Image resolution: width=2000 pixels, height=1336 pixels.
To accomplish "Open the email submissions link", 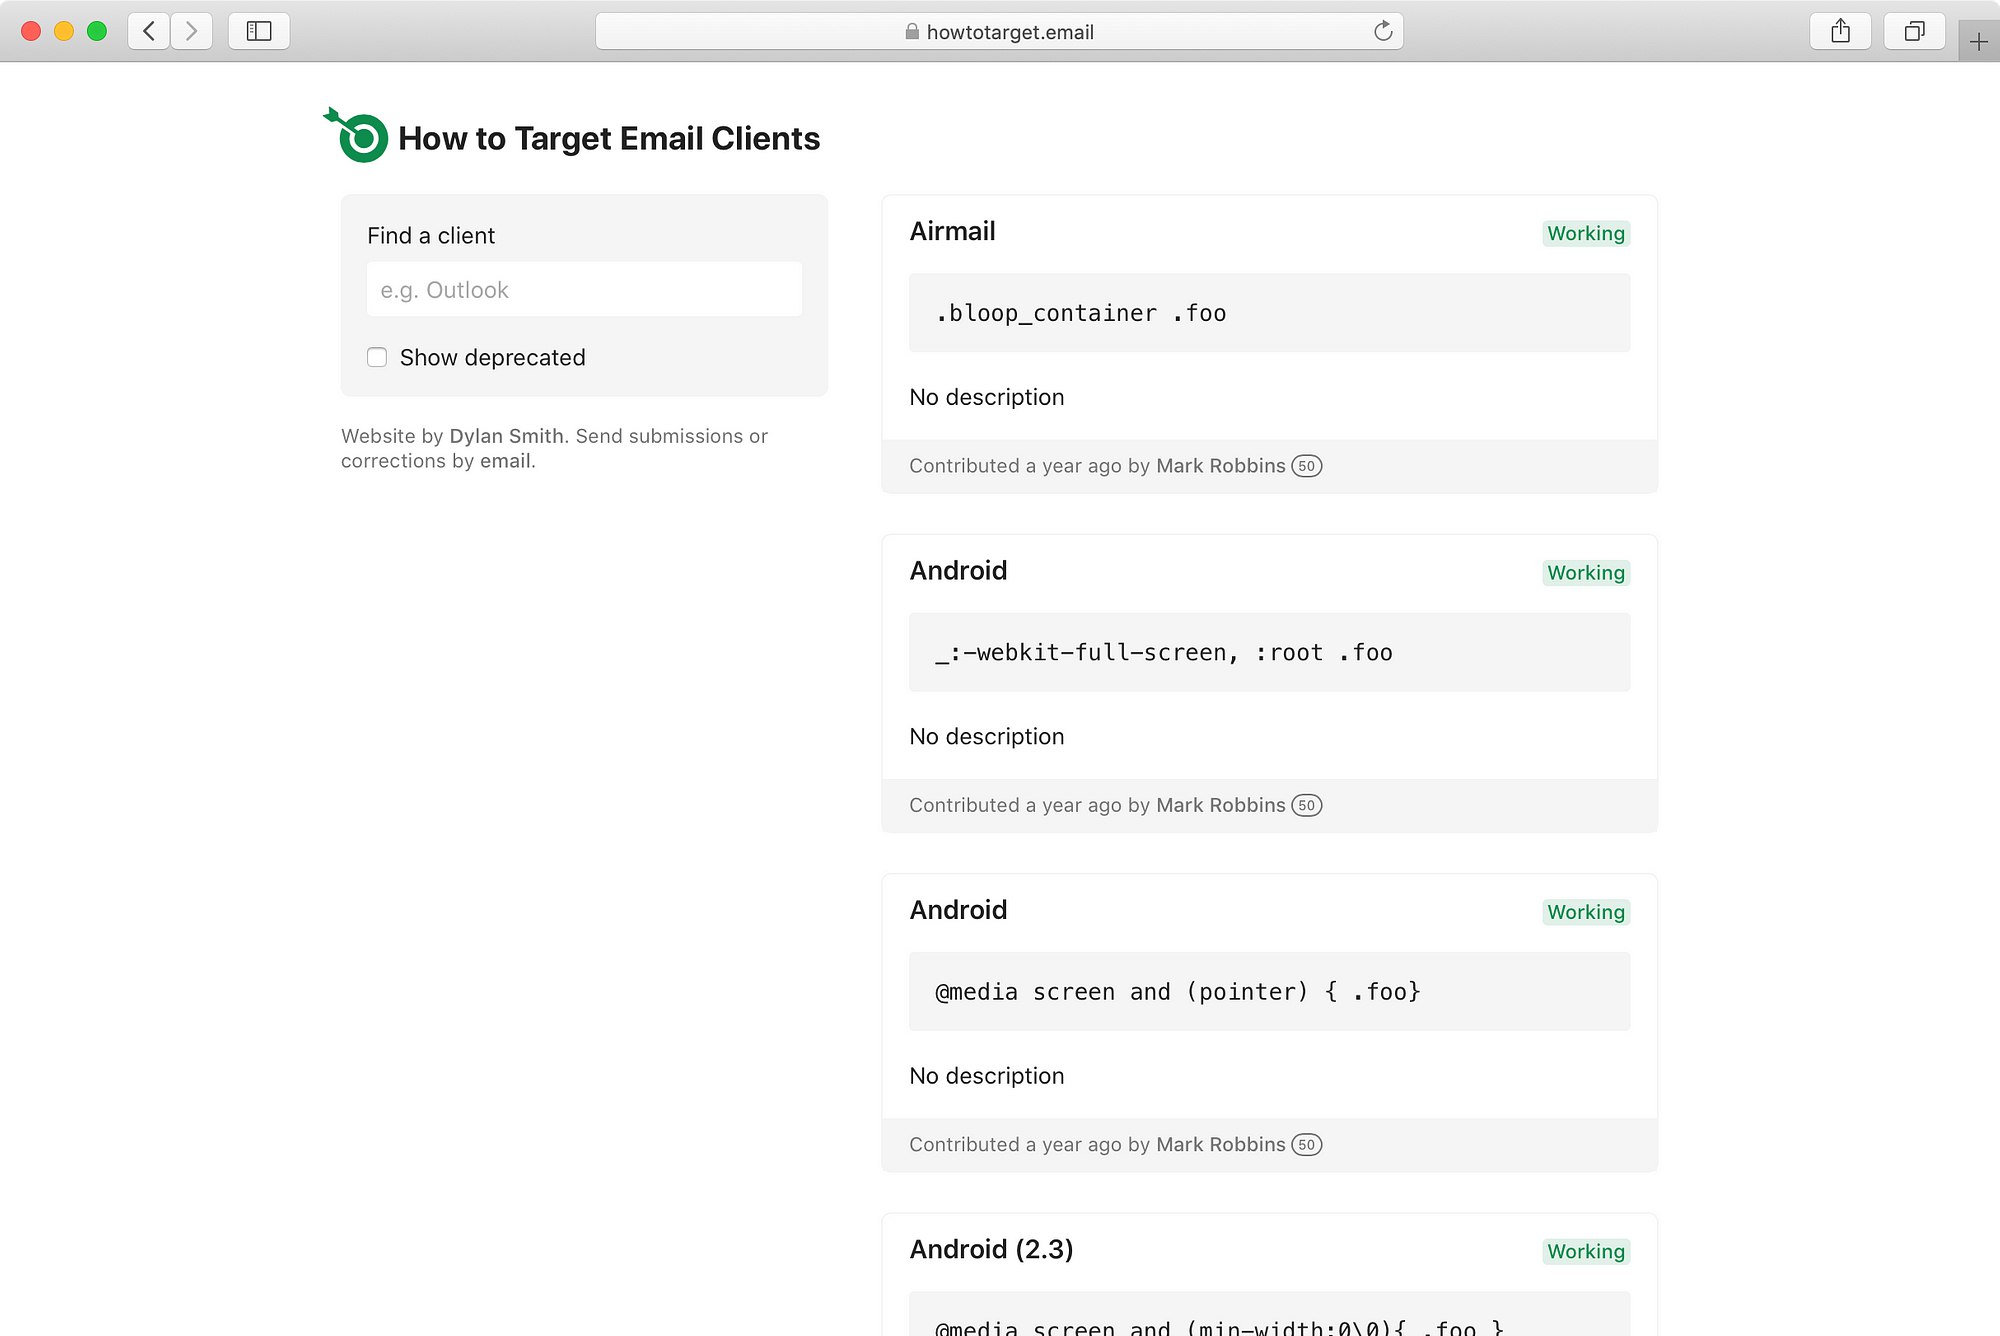I will click(x=505, y=461).
